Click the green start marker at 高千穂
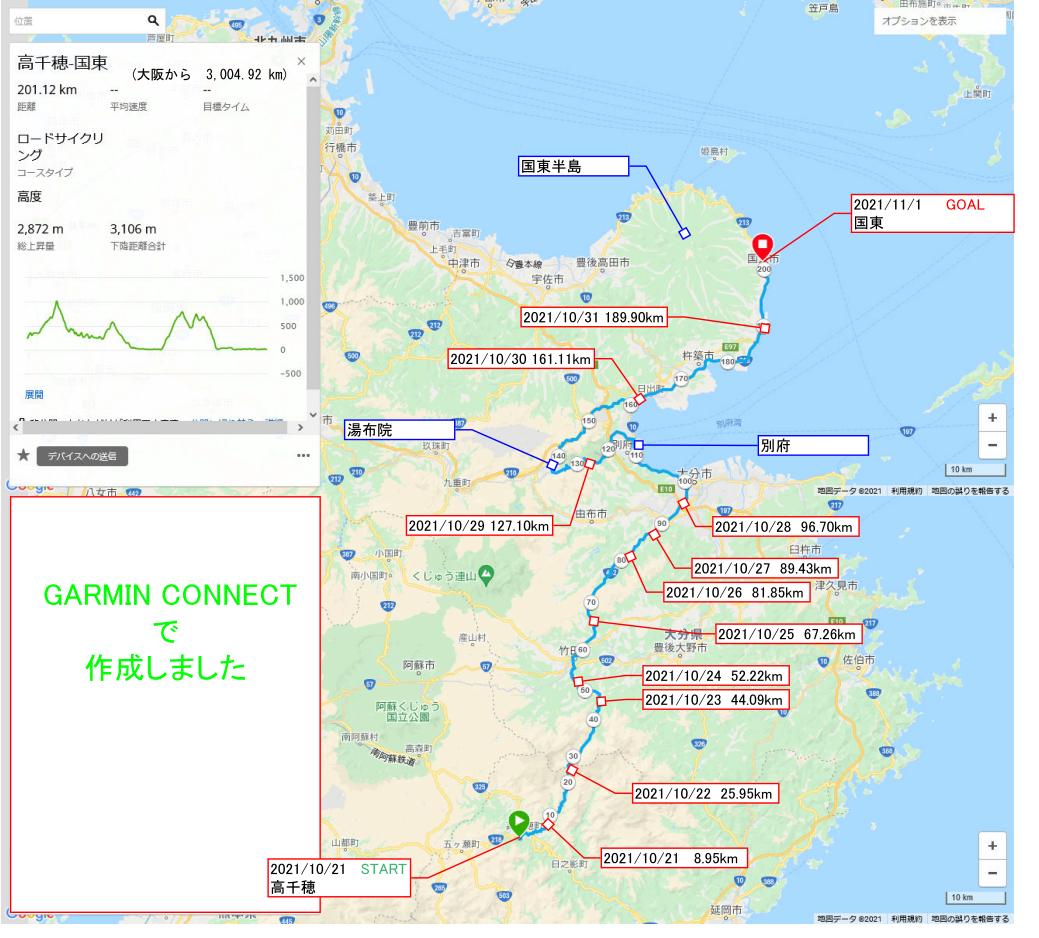The width and height of the screenshot is (1039, 938). point(519,823)
